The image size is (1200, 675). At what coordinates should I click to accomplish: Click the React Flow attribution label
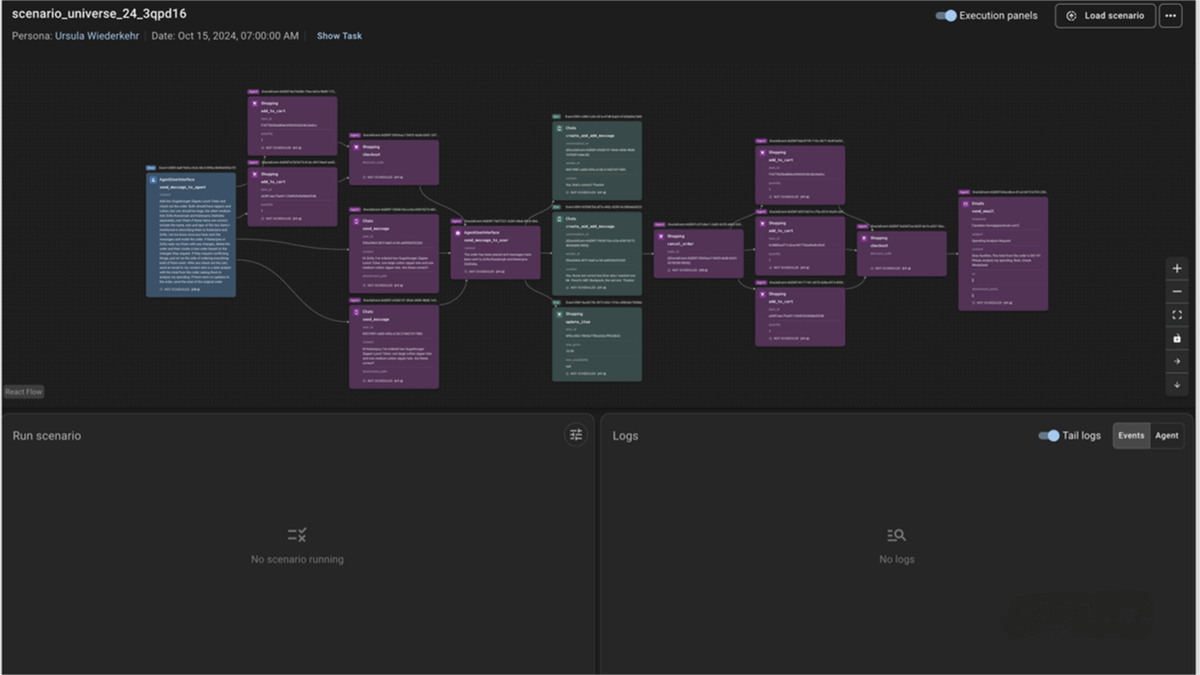click(x=24, y=392)
